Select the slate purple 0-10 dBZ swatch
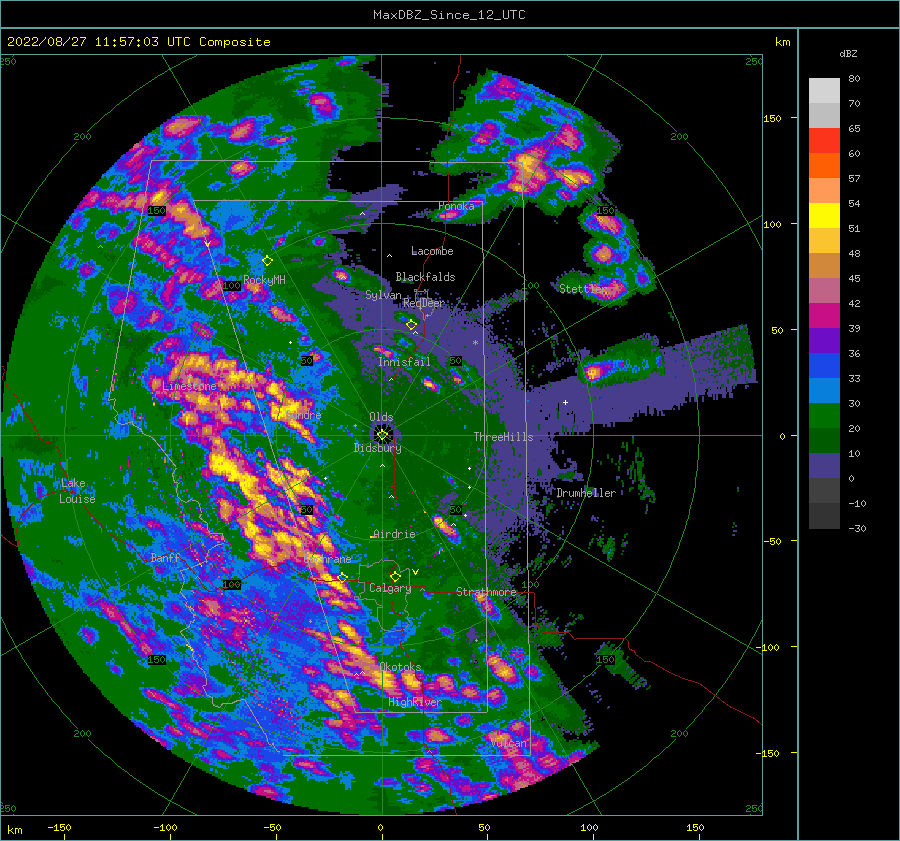 tap(824, 466)
